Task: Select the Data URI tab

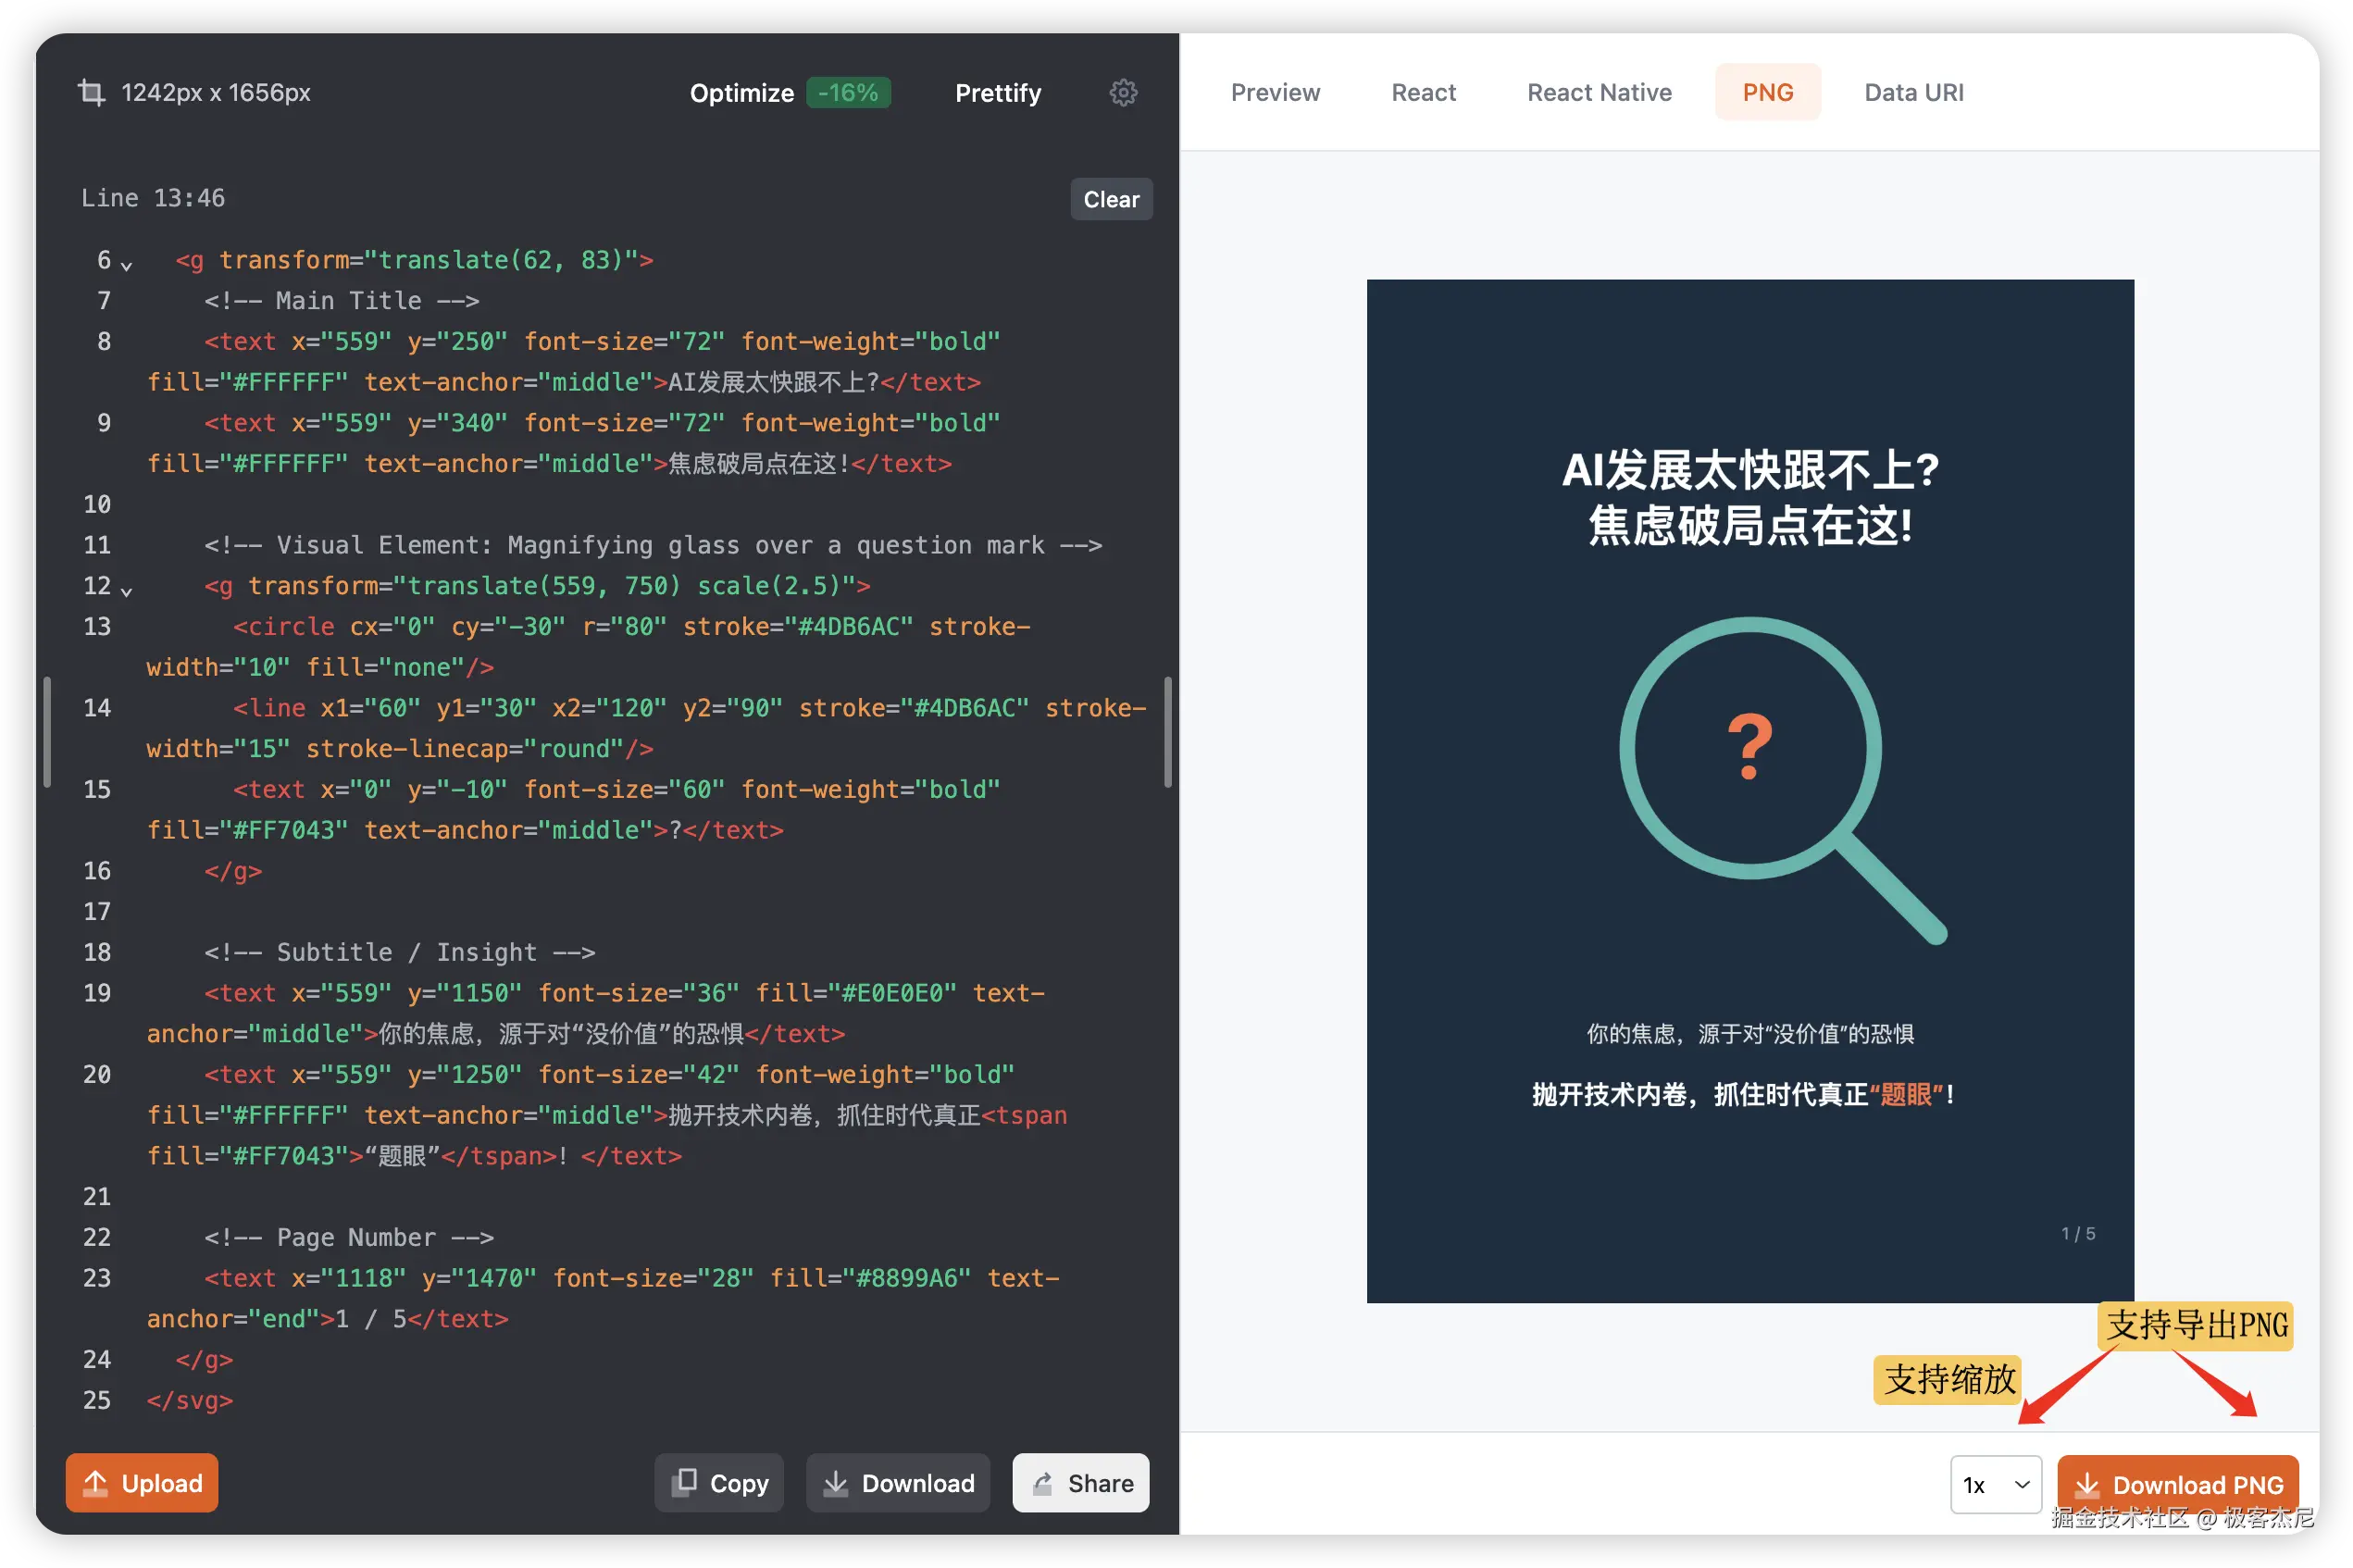Action: (x=1913, y=93)
